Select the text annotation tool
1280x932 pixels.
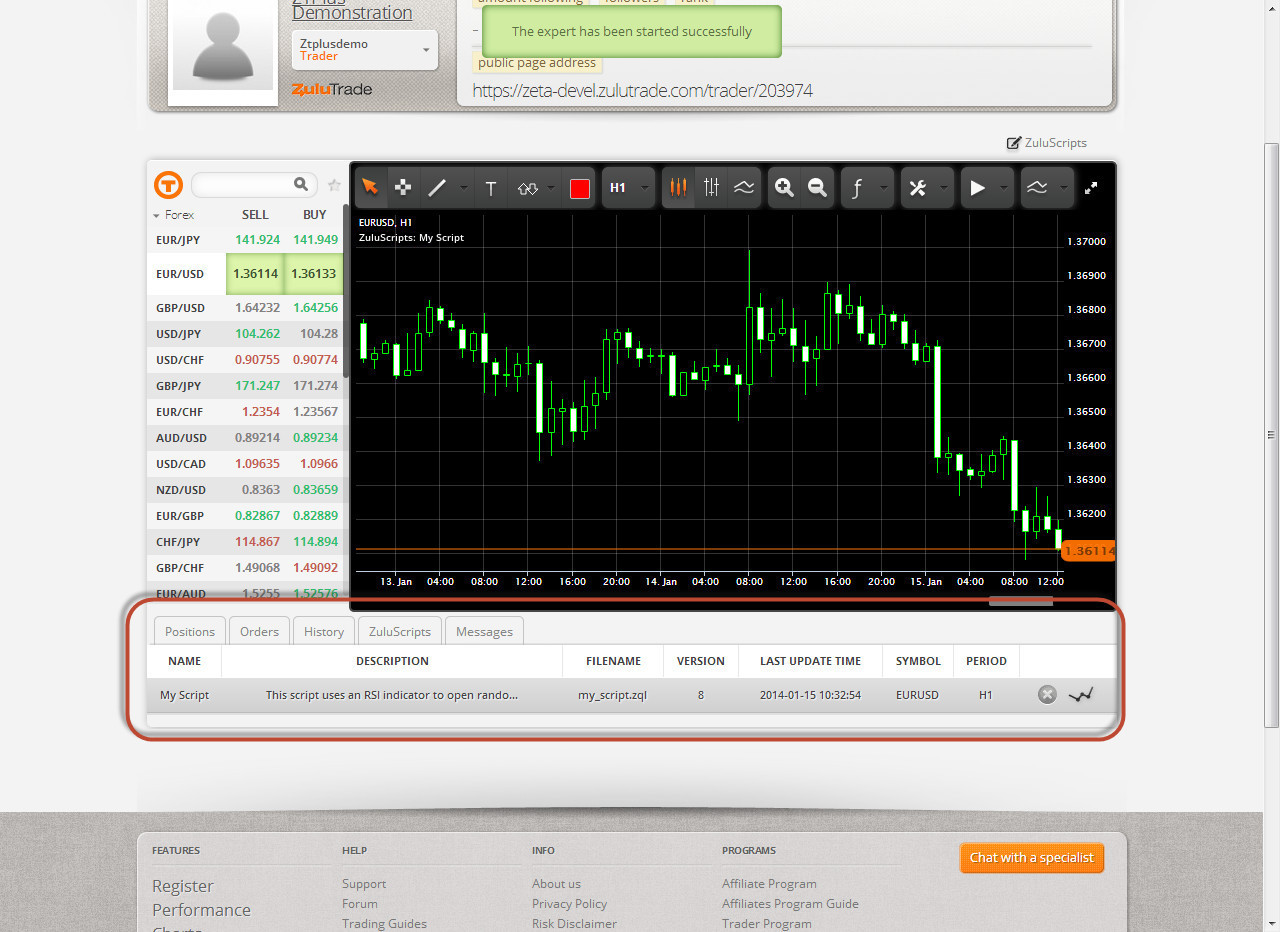pyautogui.click(x=491, y=188)
